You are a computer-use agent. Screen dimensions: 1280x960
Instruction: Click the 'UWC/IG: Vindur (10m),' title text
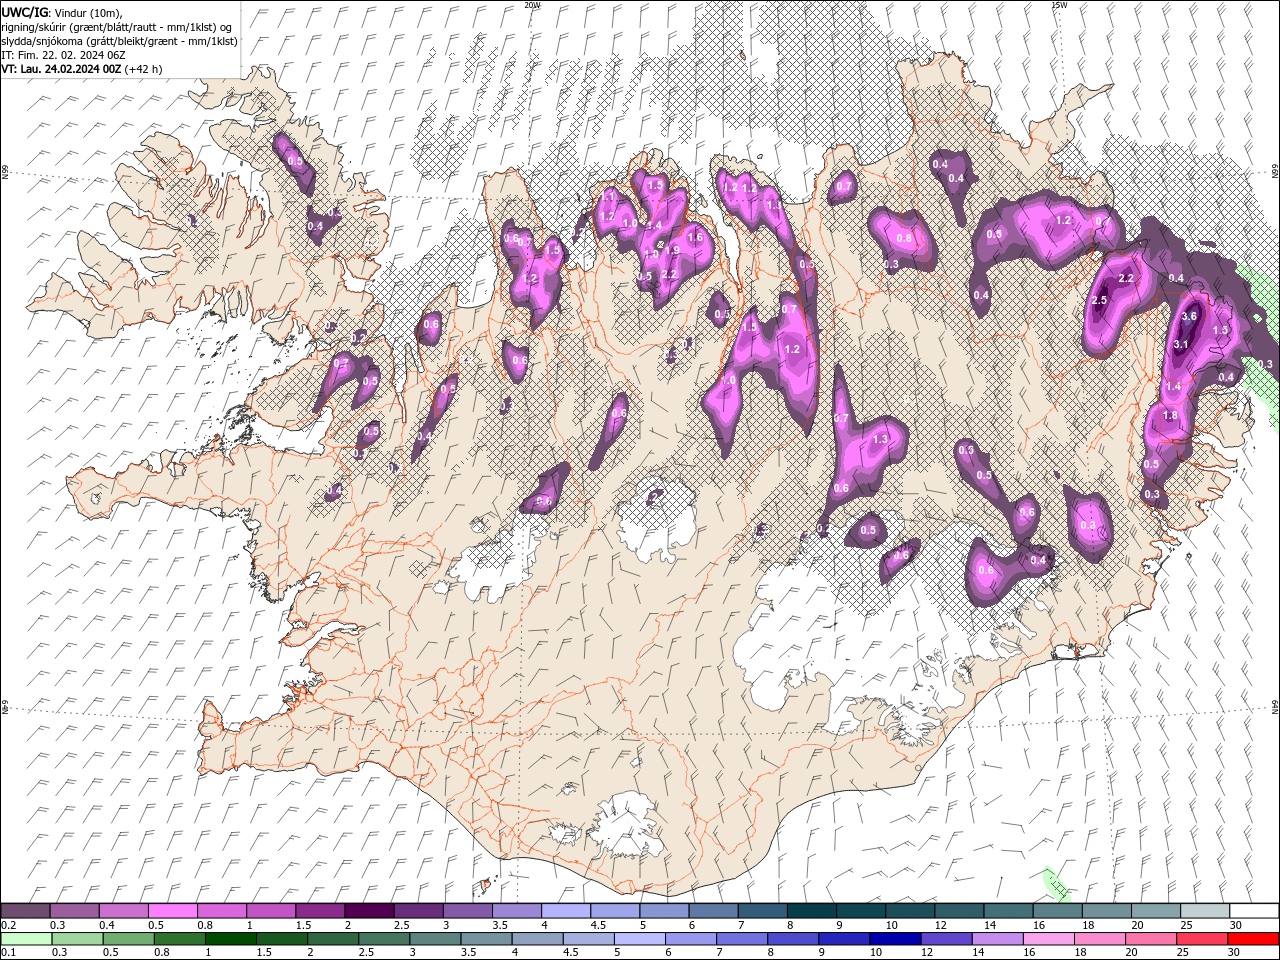click(61, 12)
